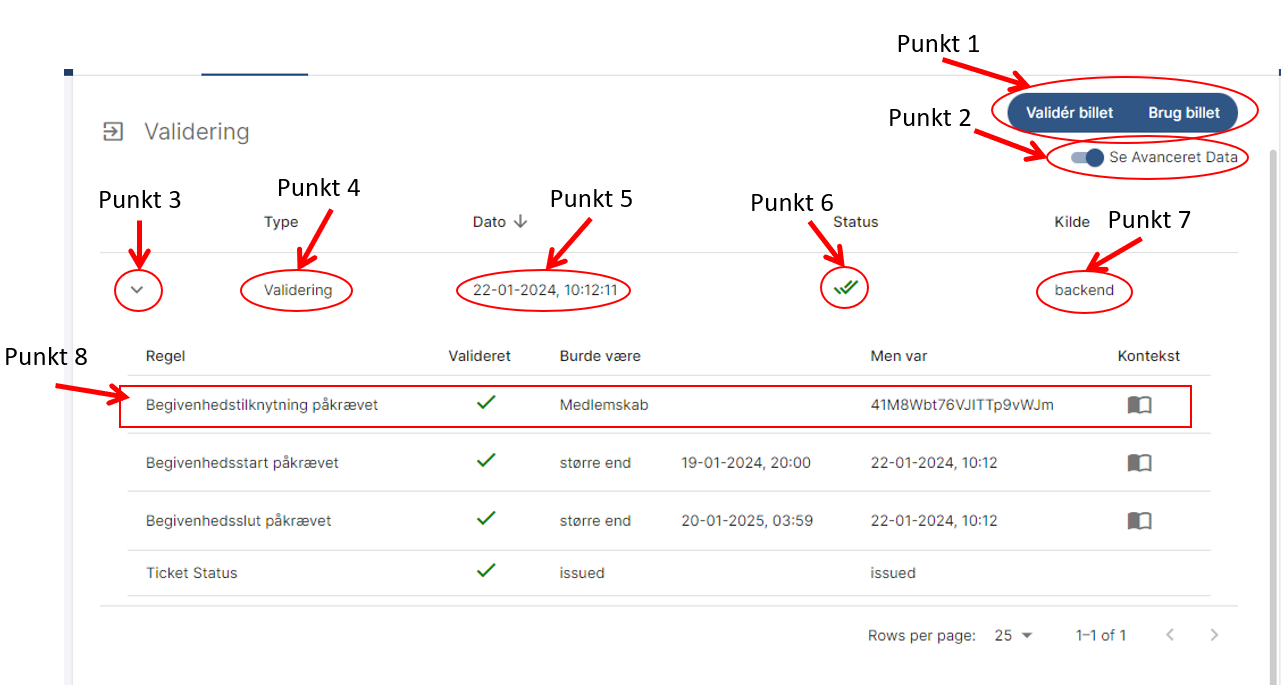Image resolution: width=1281 pixels, height=685 pixels.
Task: Select the Ticket Status rule row
Action: (x=192, y=573)
